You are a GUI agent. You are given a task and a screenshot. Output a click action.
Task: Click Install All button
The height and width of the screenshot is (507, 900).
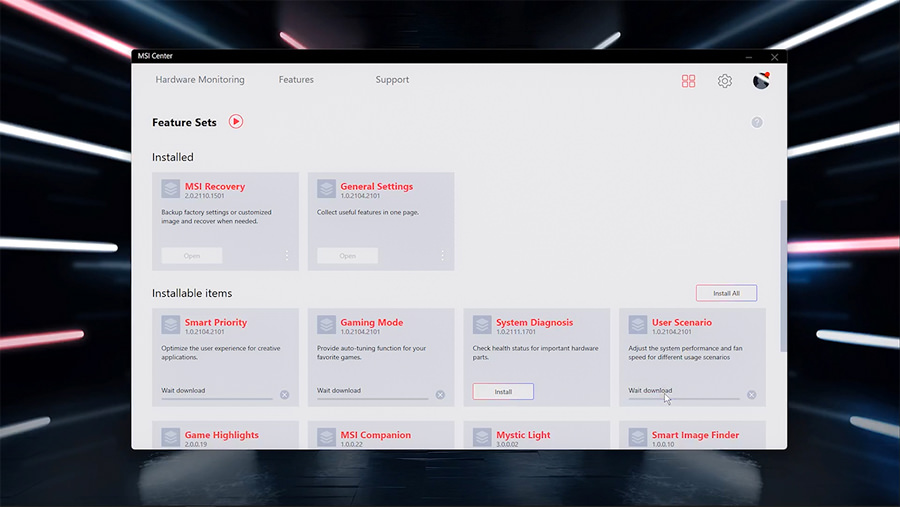coord(726,293)
